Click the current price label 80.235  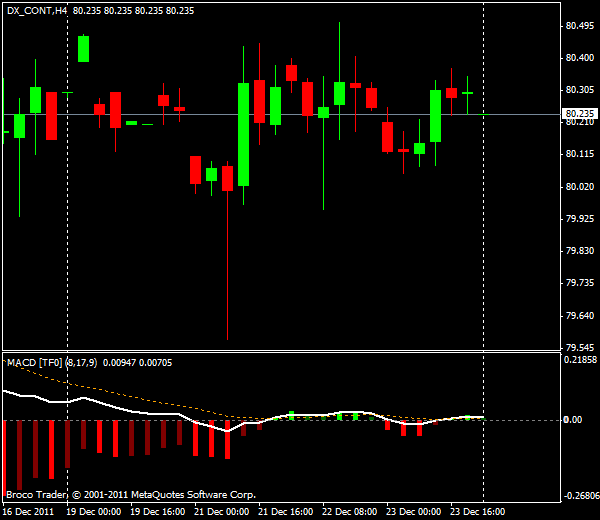tap(579, 114)
